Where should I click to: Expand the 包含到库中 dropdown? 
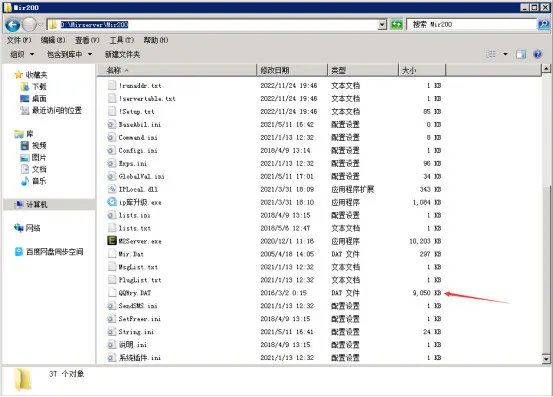pyautogui.click(x=69, y=54)
